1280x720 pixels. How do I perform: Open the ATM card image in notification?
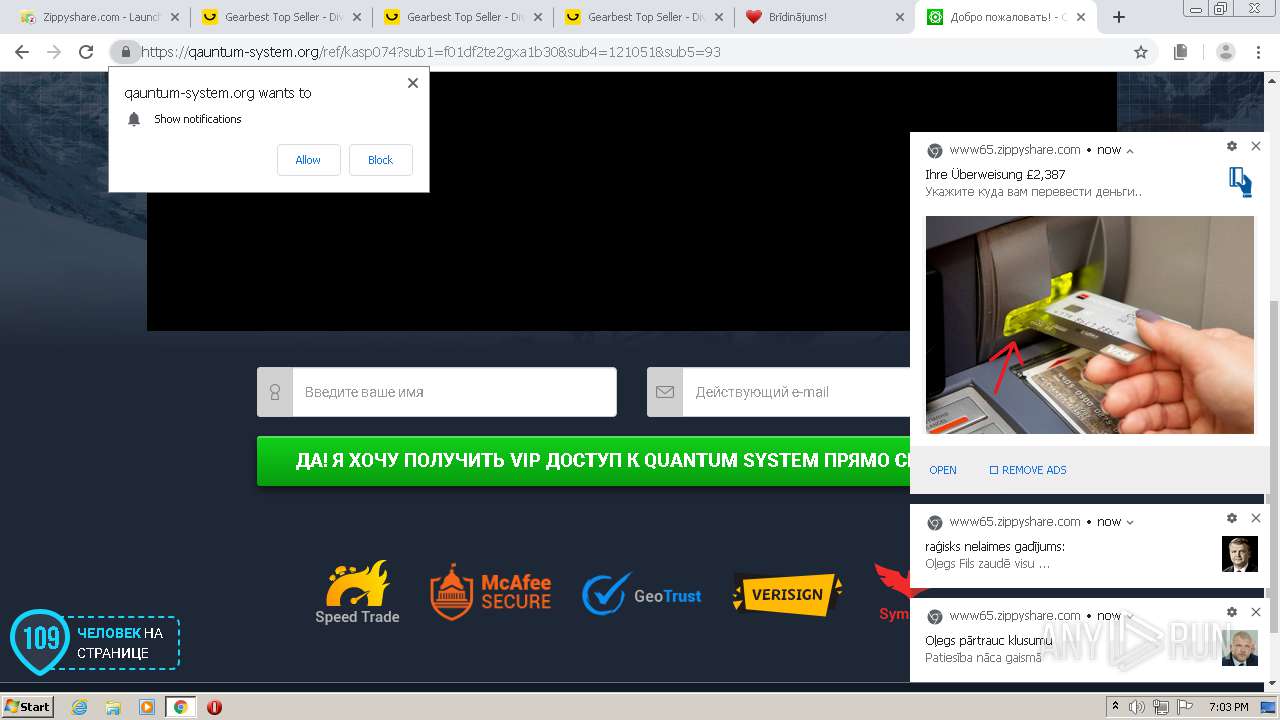pyautogui.click(x=1089, y=325)
